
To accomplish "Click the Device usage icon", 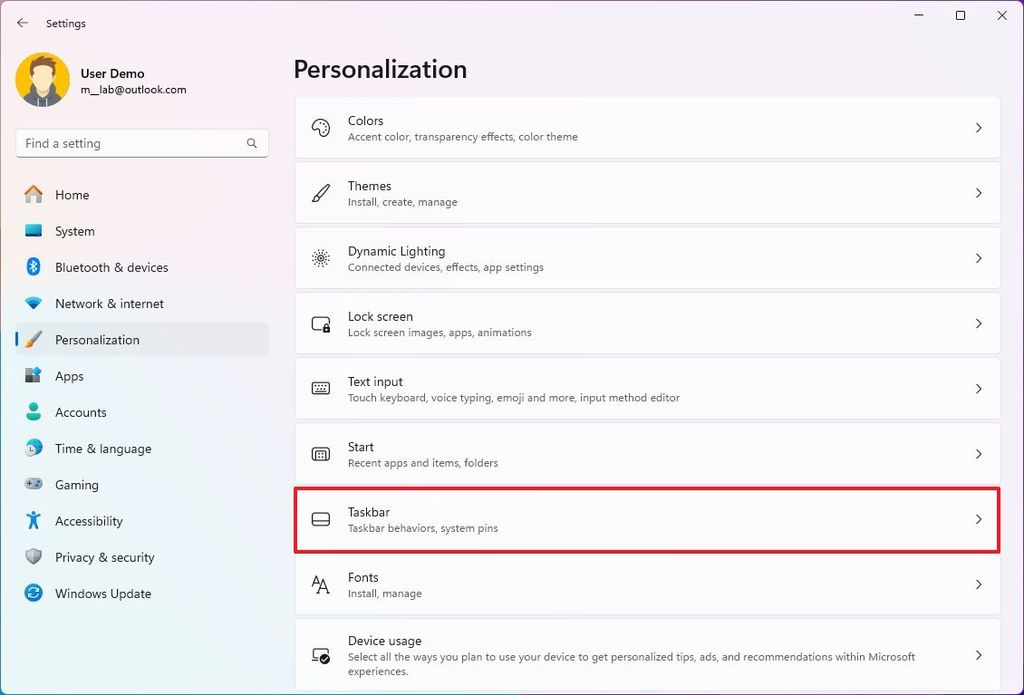I will click(320, 651).
